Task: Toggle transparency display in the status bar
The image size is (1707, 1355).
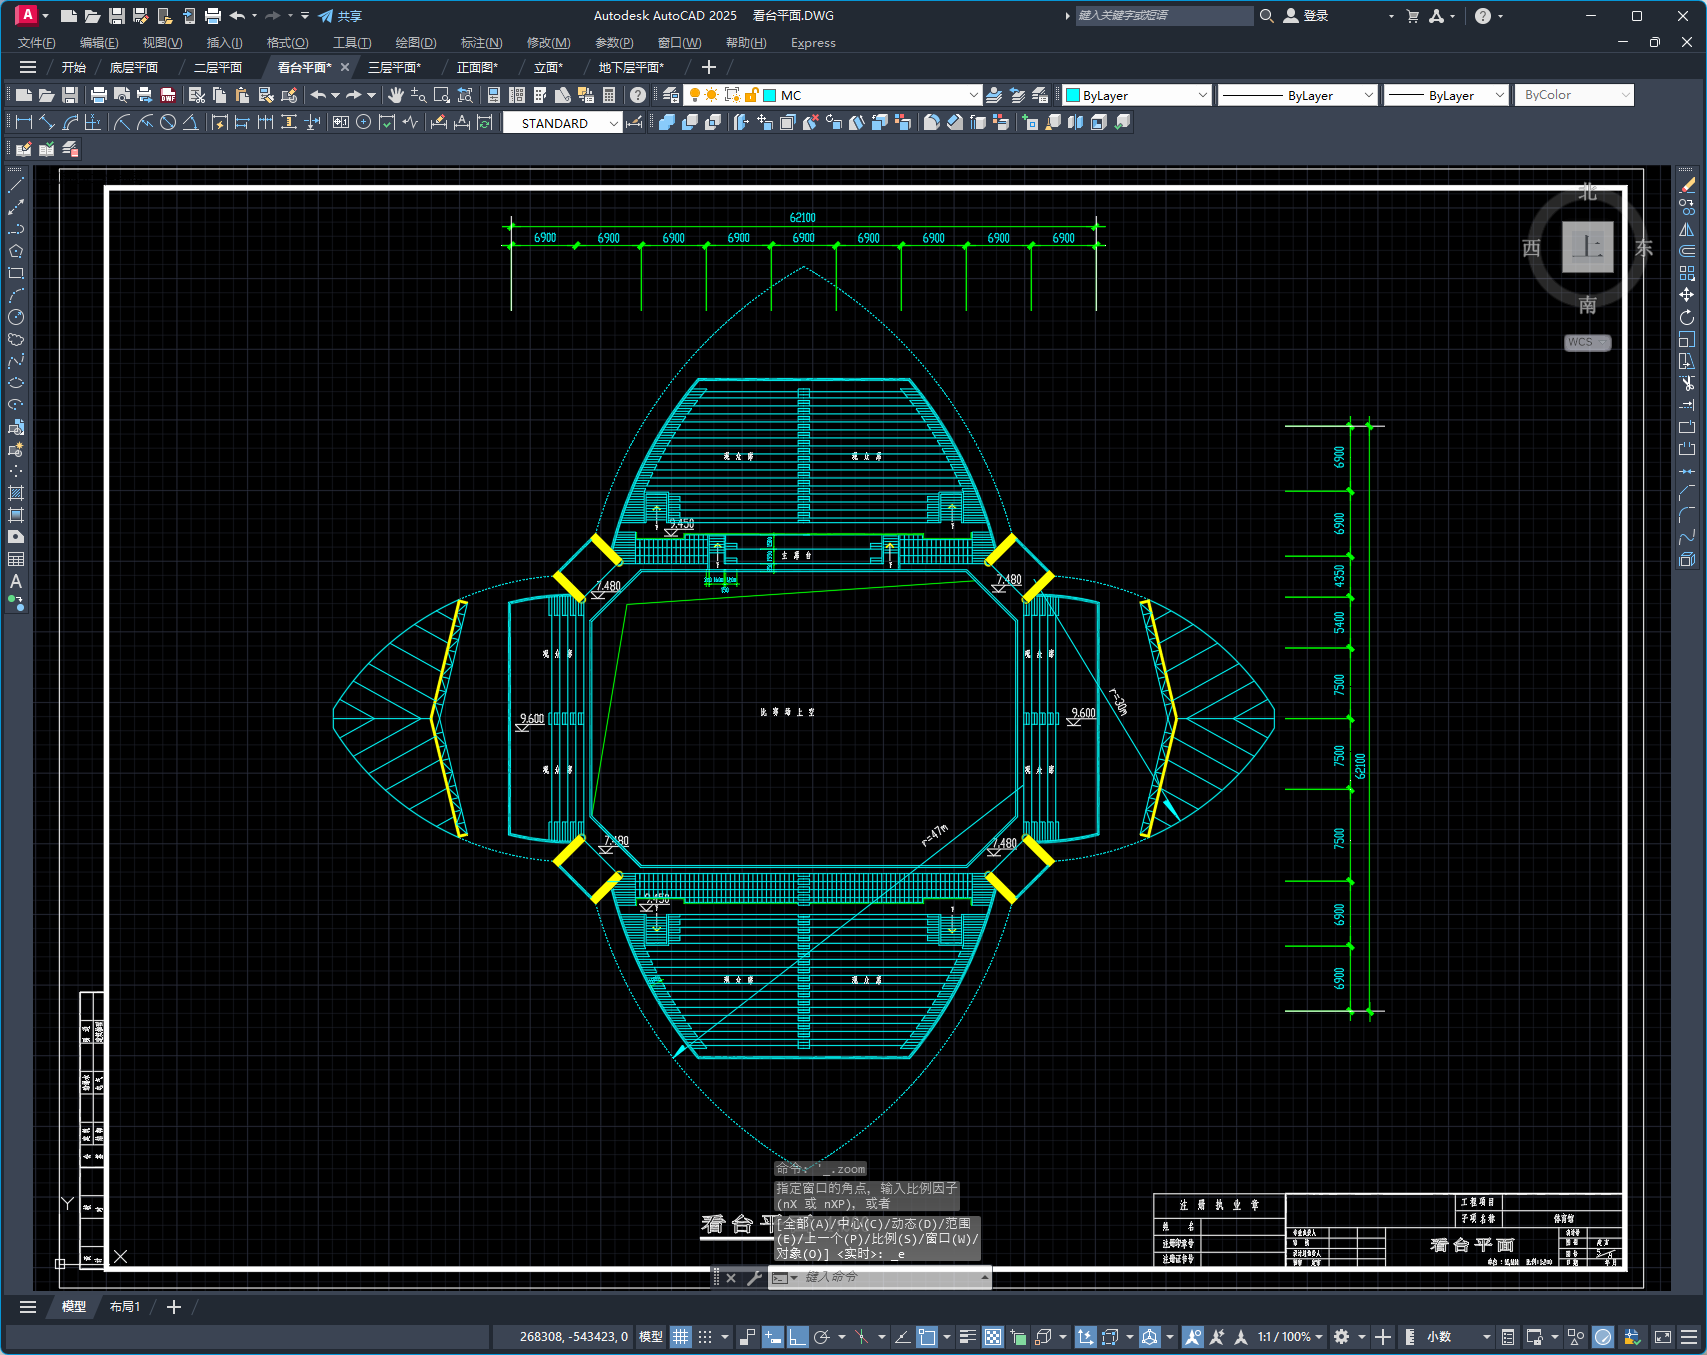Action: (993, 1337)
